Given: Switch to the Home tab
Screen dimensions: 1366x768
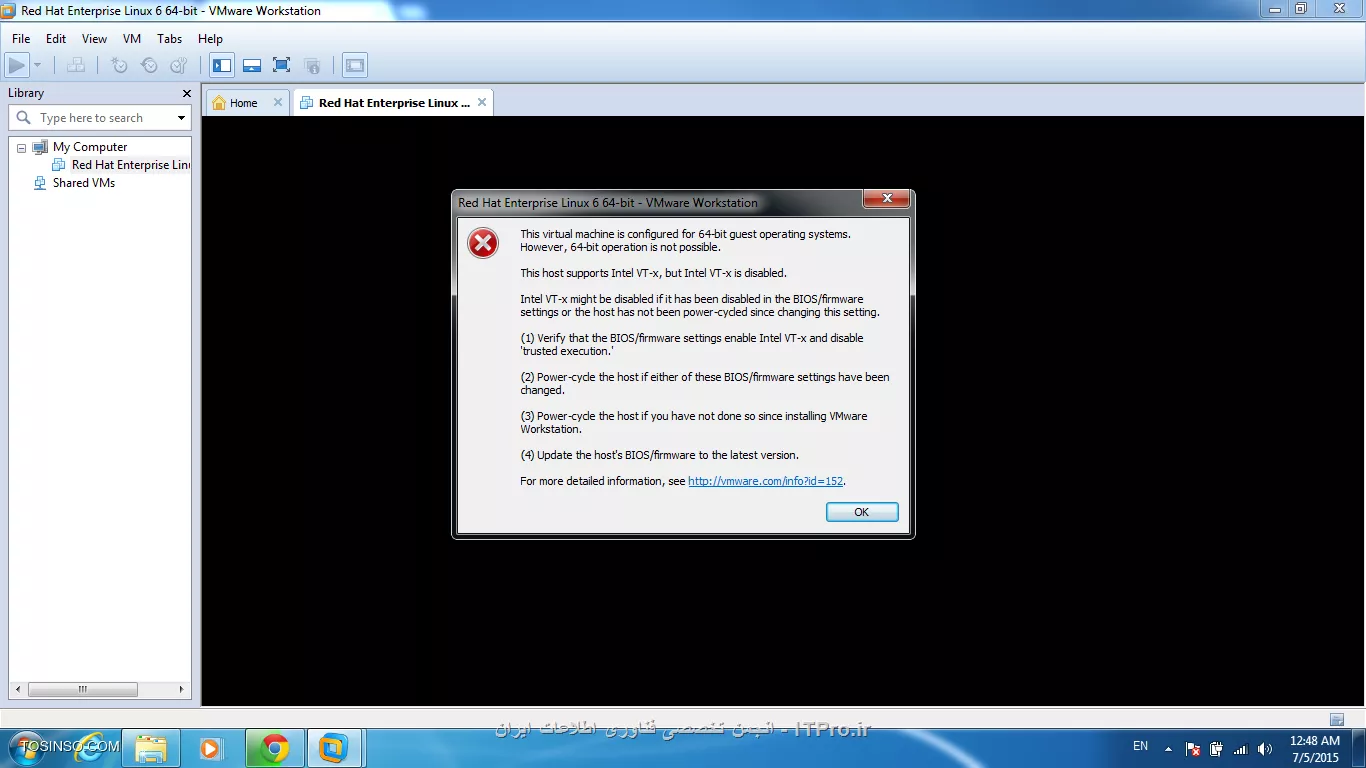Looking at the screenshot, I should click(x=248, y=103).
